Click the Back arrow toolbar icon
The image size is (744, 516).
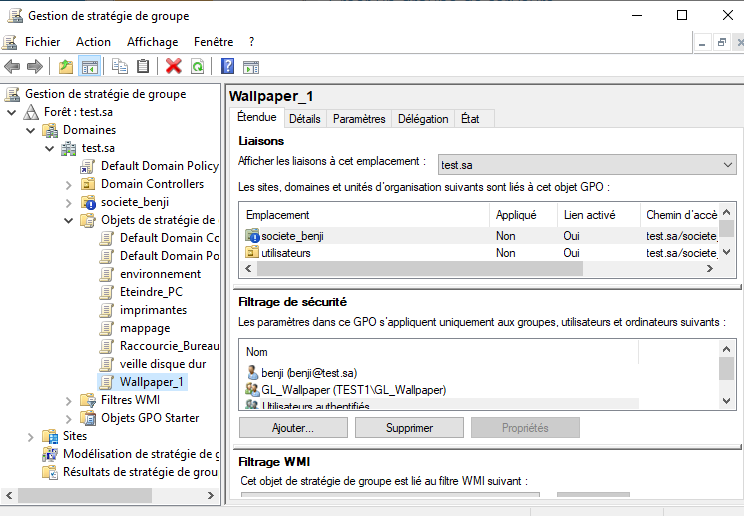[12, 67]
